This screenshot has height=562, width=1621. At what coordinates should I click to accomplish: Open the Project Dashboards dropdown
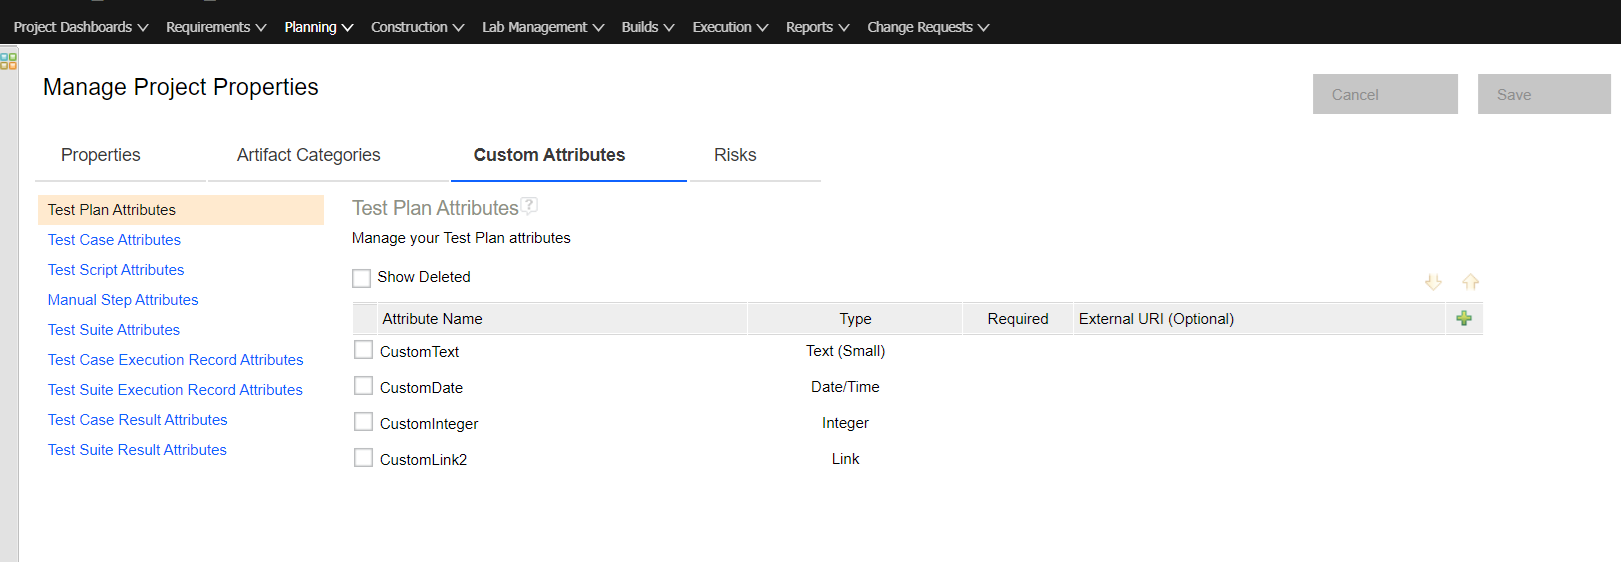point(81,27)
